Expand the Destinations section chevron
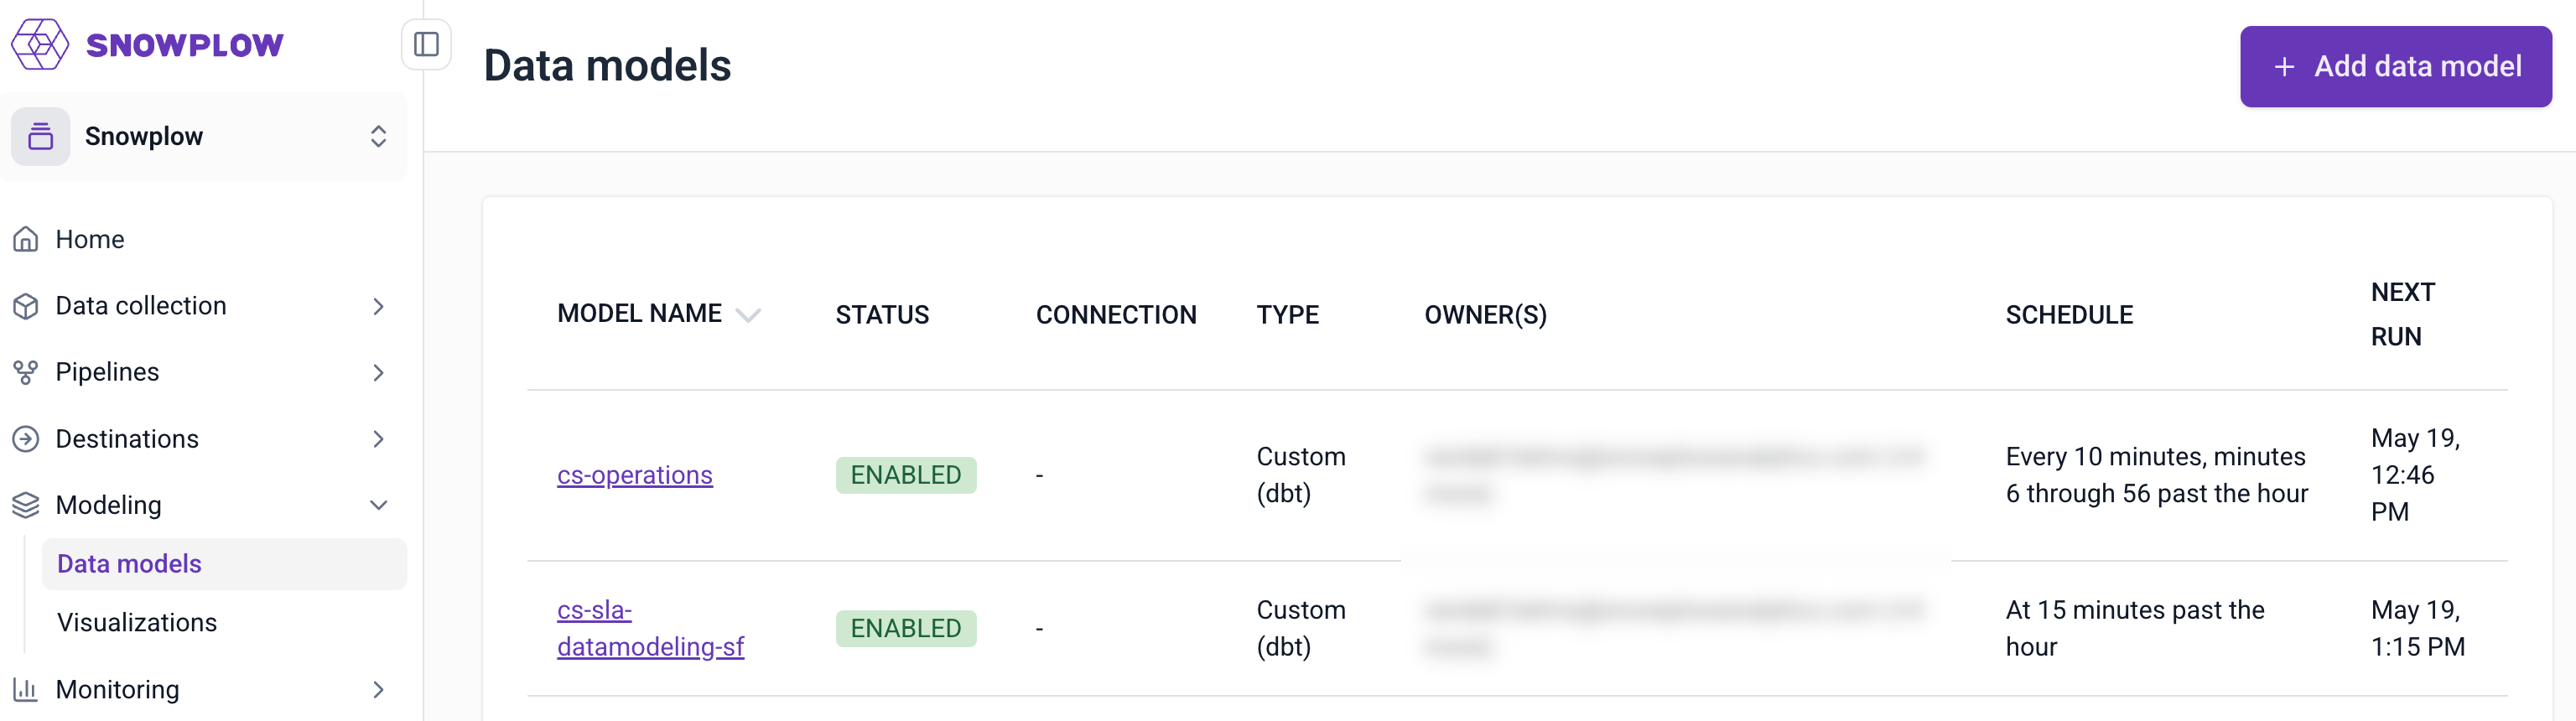 378,439
